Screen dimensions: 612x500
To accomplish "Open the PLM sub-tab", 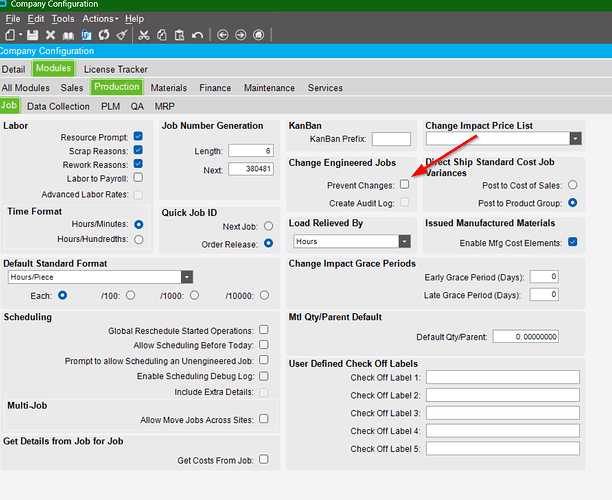I will pyautogui.click(x=110, y=107).
